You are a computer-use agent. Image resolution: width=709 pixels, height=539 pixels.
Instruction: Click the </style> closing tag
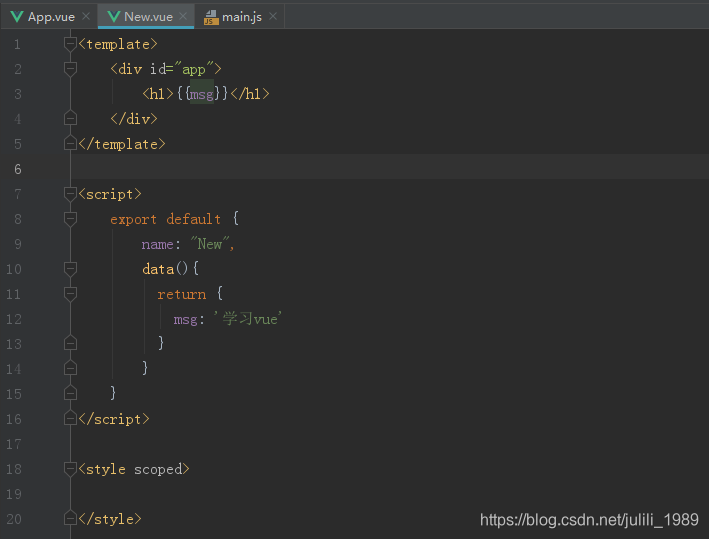(x=110, y=519)
